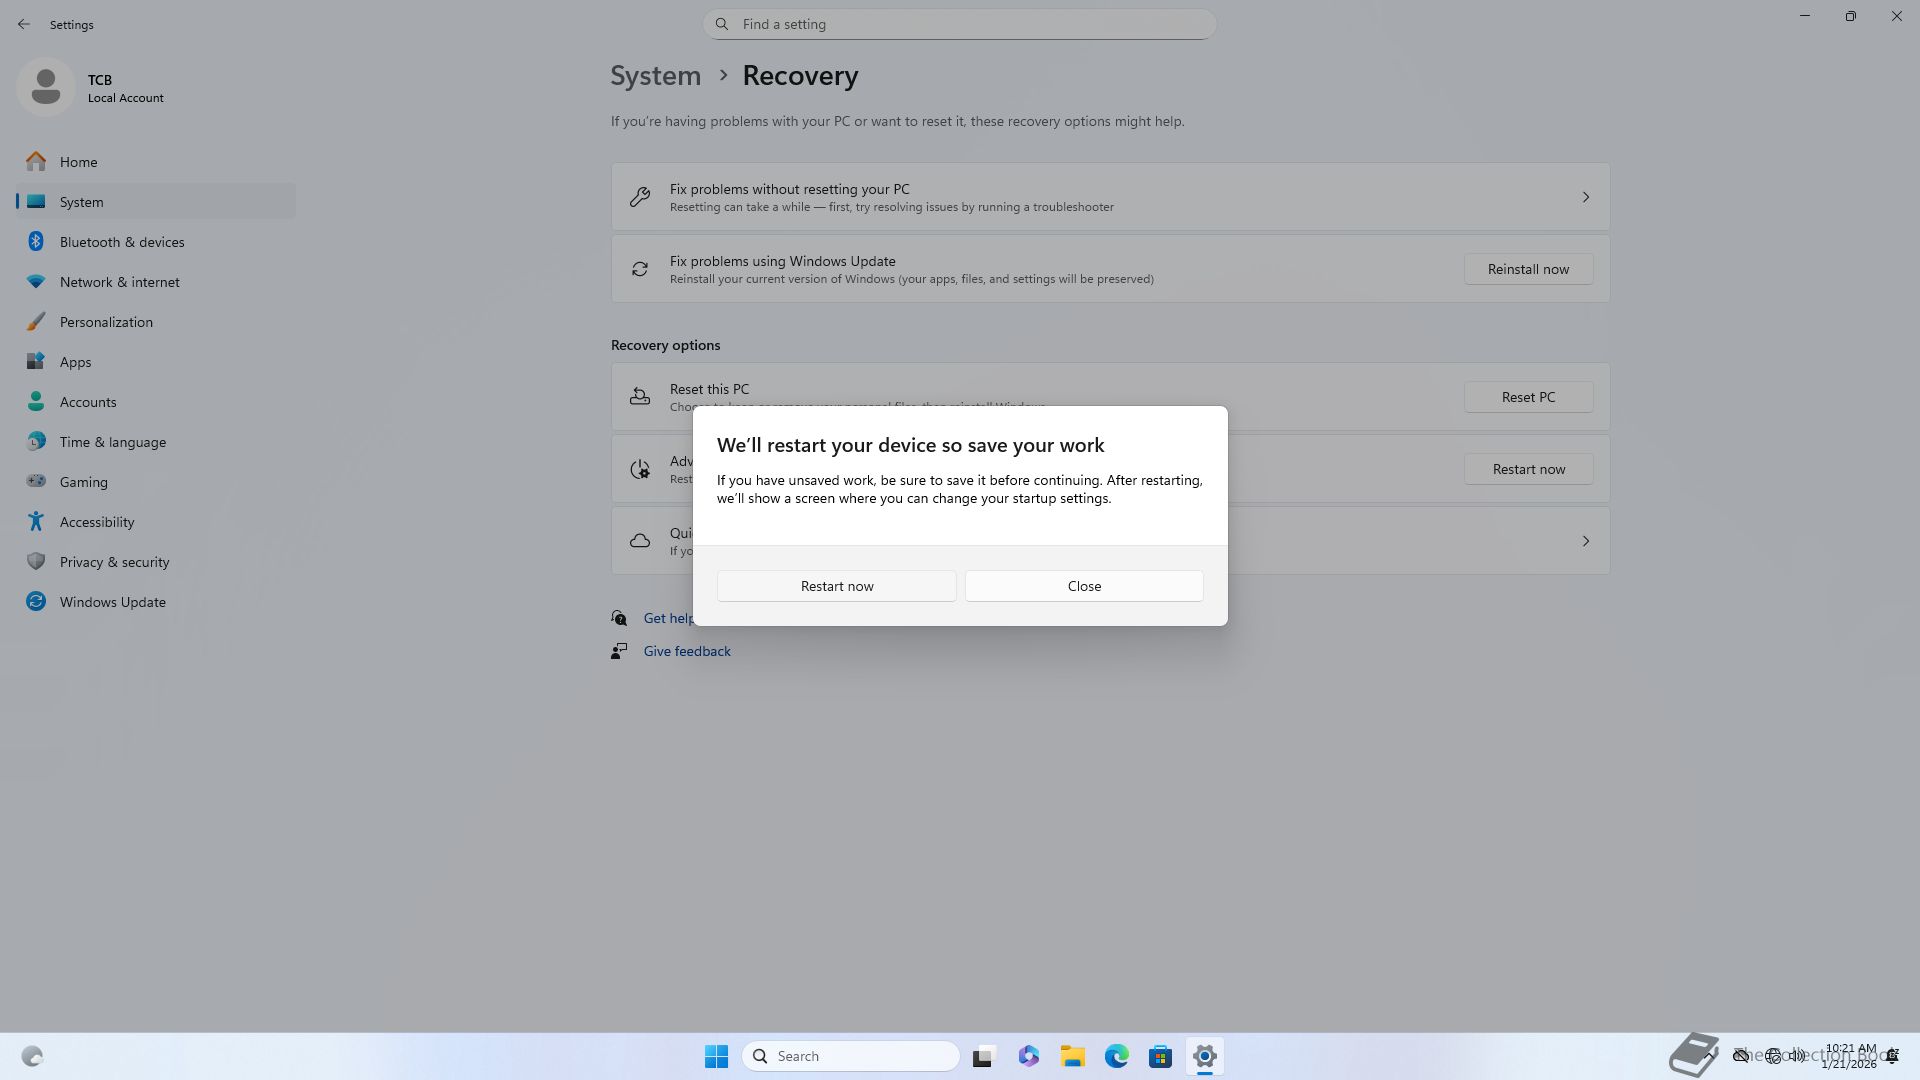Image resolution: width=1920 pixels, height=1080 pixels.
Task: Click Restart now in the dialog
Action: pyautogui.click(x=836, y=586)
